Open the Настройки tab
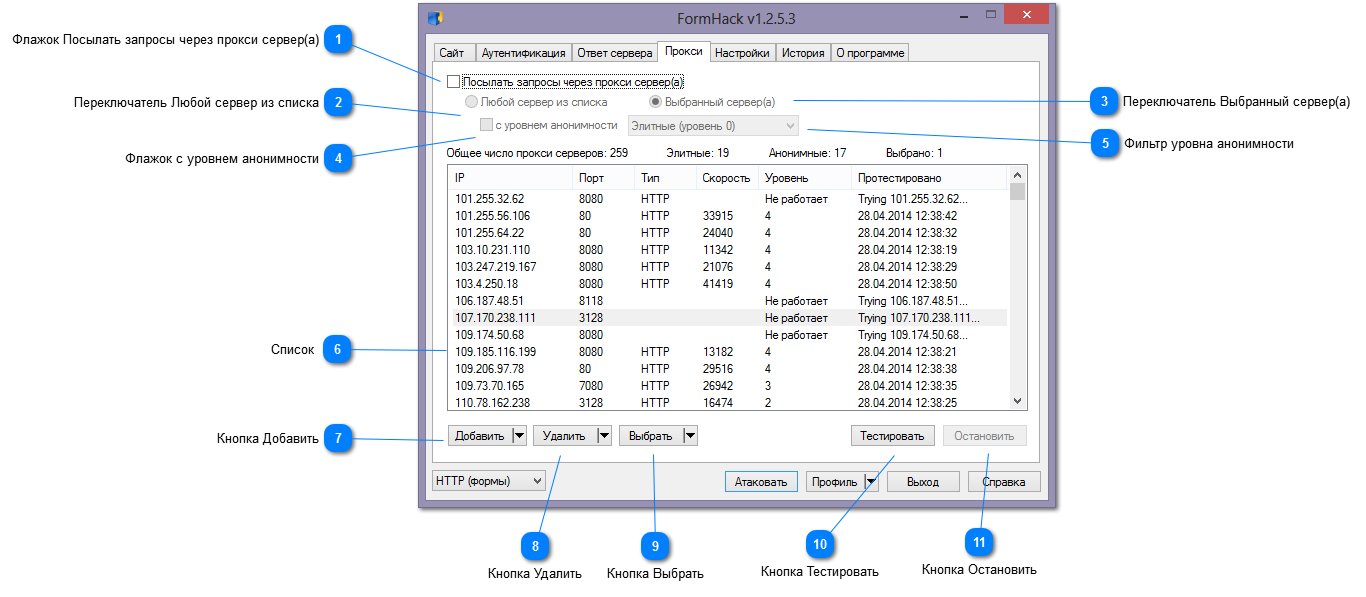Screen dimensions: 1366x597 741,53
